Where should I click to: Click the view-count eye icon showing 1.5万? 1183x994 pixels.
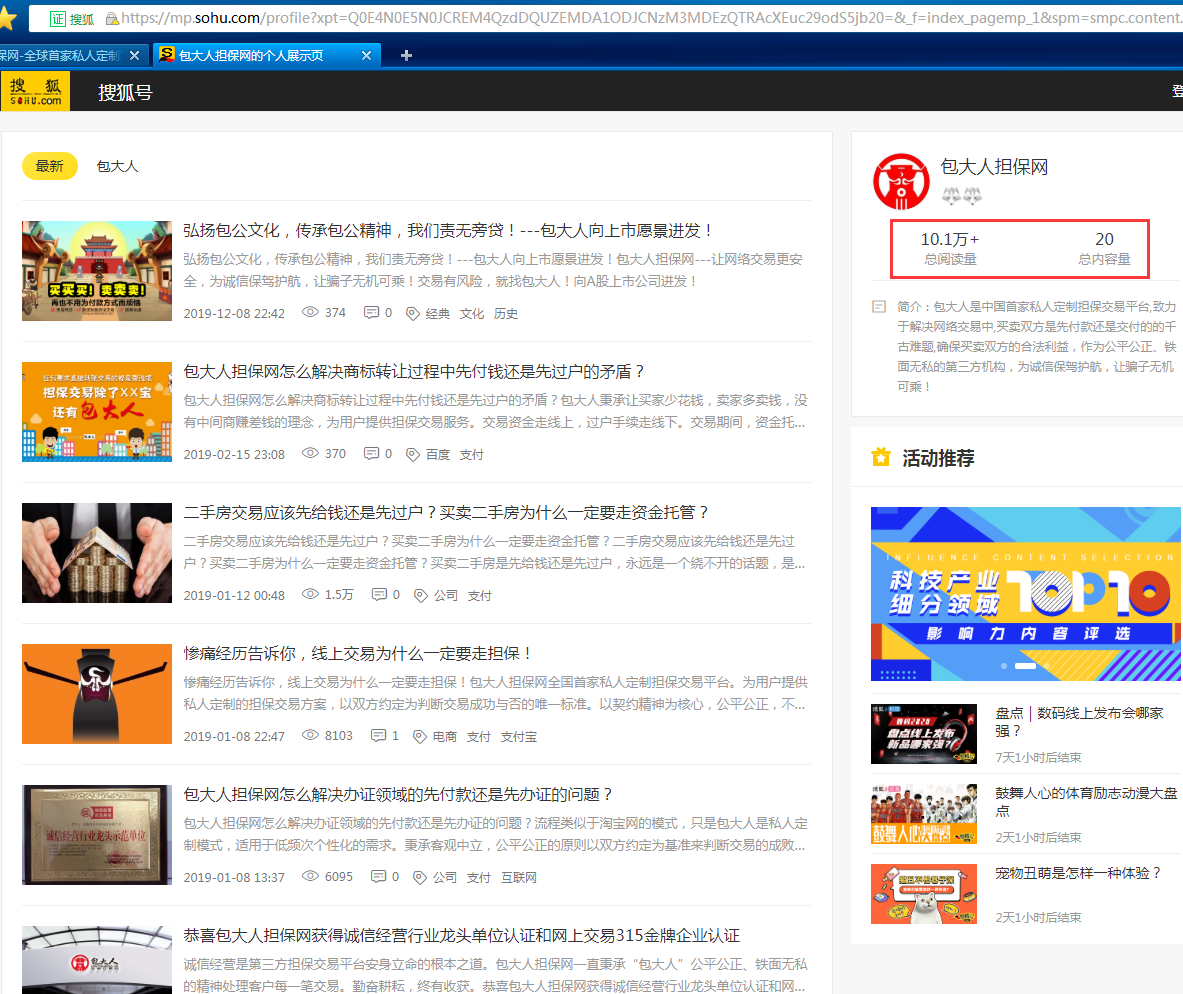tap(310, 594)
